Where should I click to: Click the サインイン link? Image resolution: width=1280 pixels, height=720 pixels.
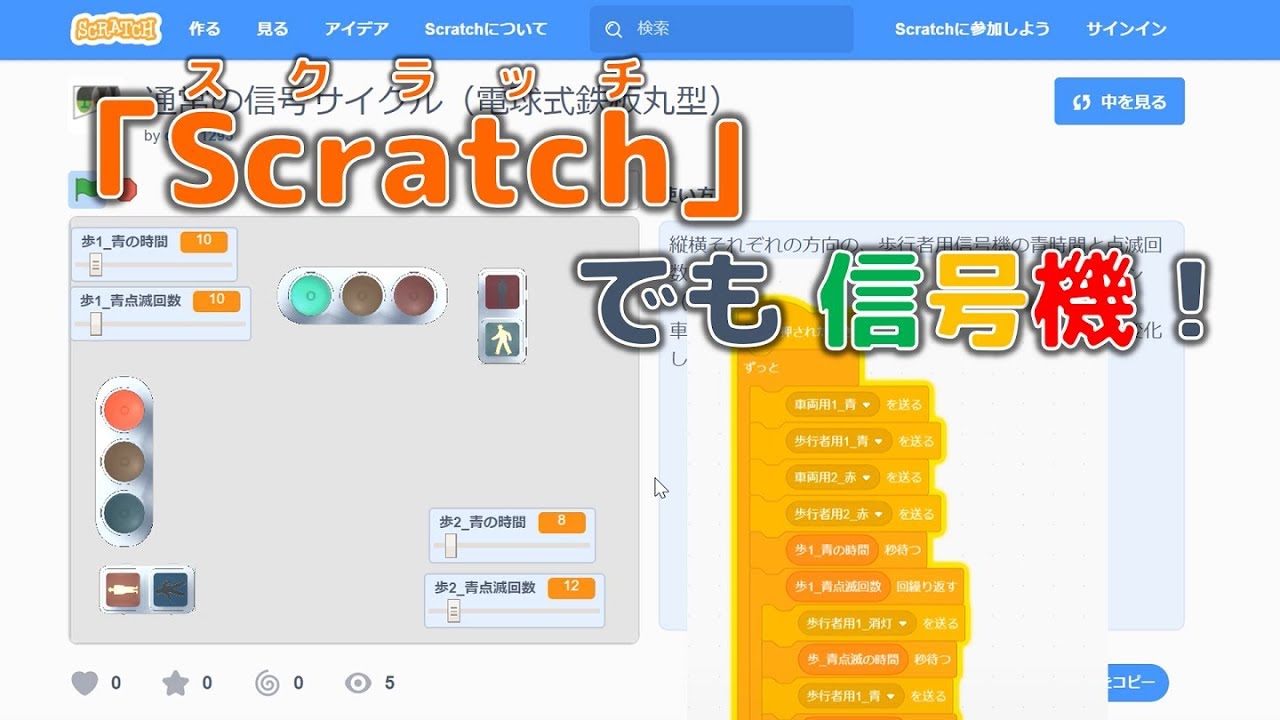(x=1126, y=29)
